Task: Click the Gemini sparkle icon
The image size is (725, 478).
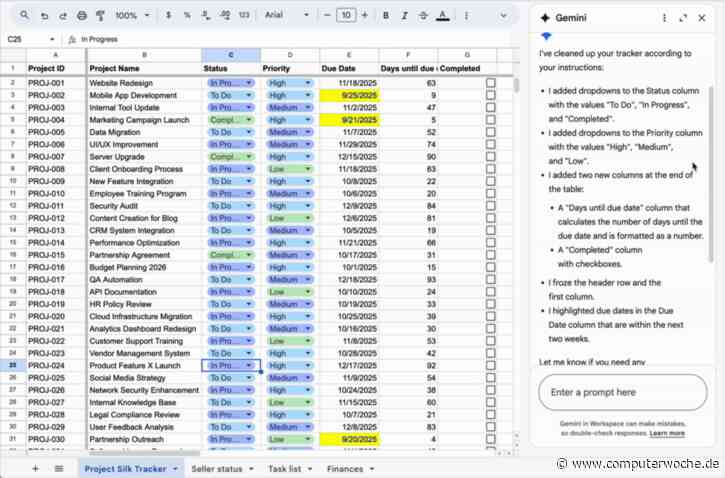Action: (545, 18)
